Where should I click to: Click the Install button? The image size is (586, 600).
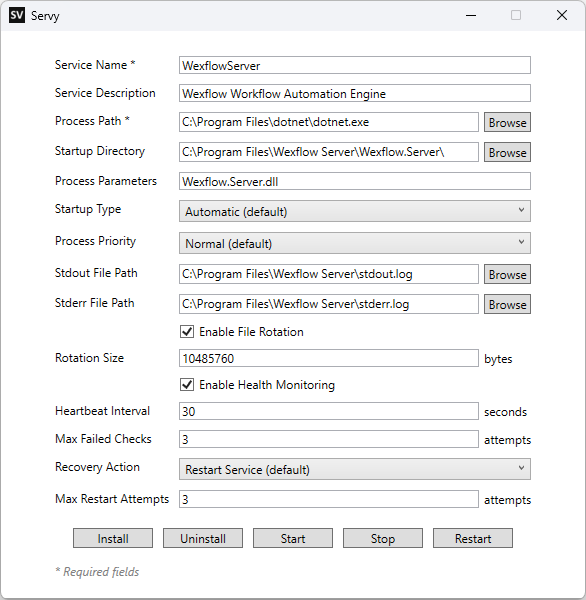113,538
